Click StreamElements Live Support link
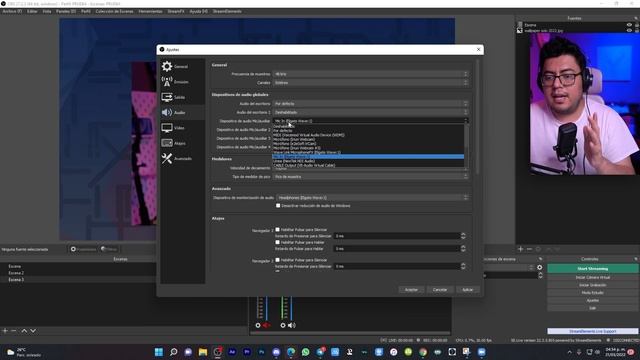 [593, 331]
